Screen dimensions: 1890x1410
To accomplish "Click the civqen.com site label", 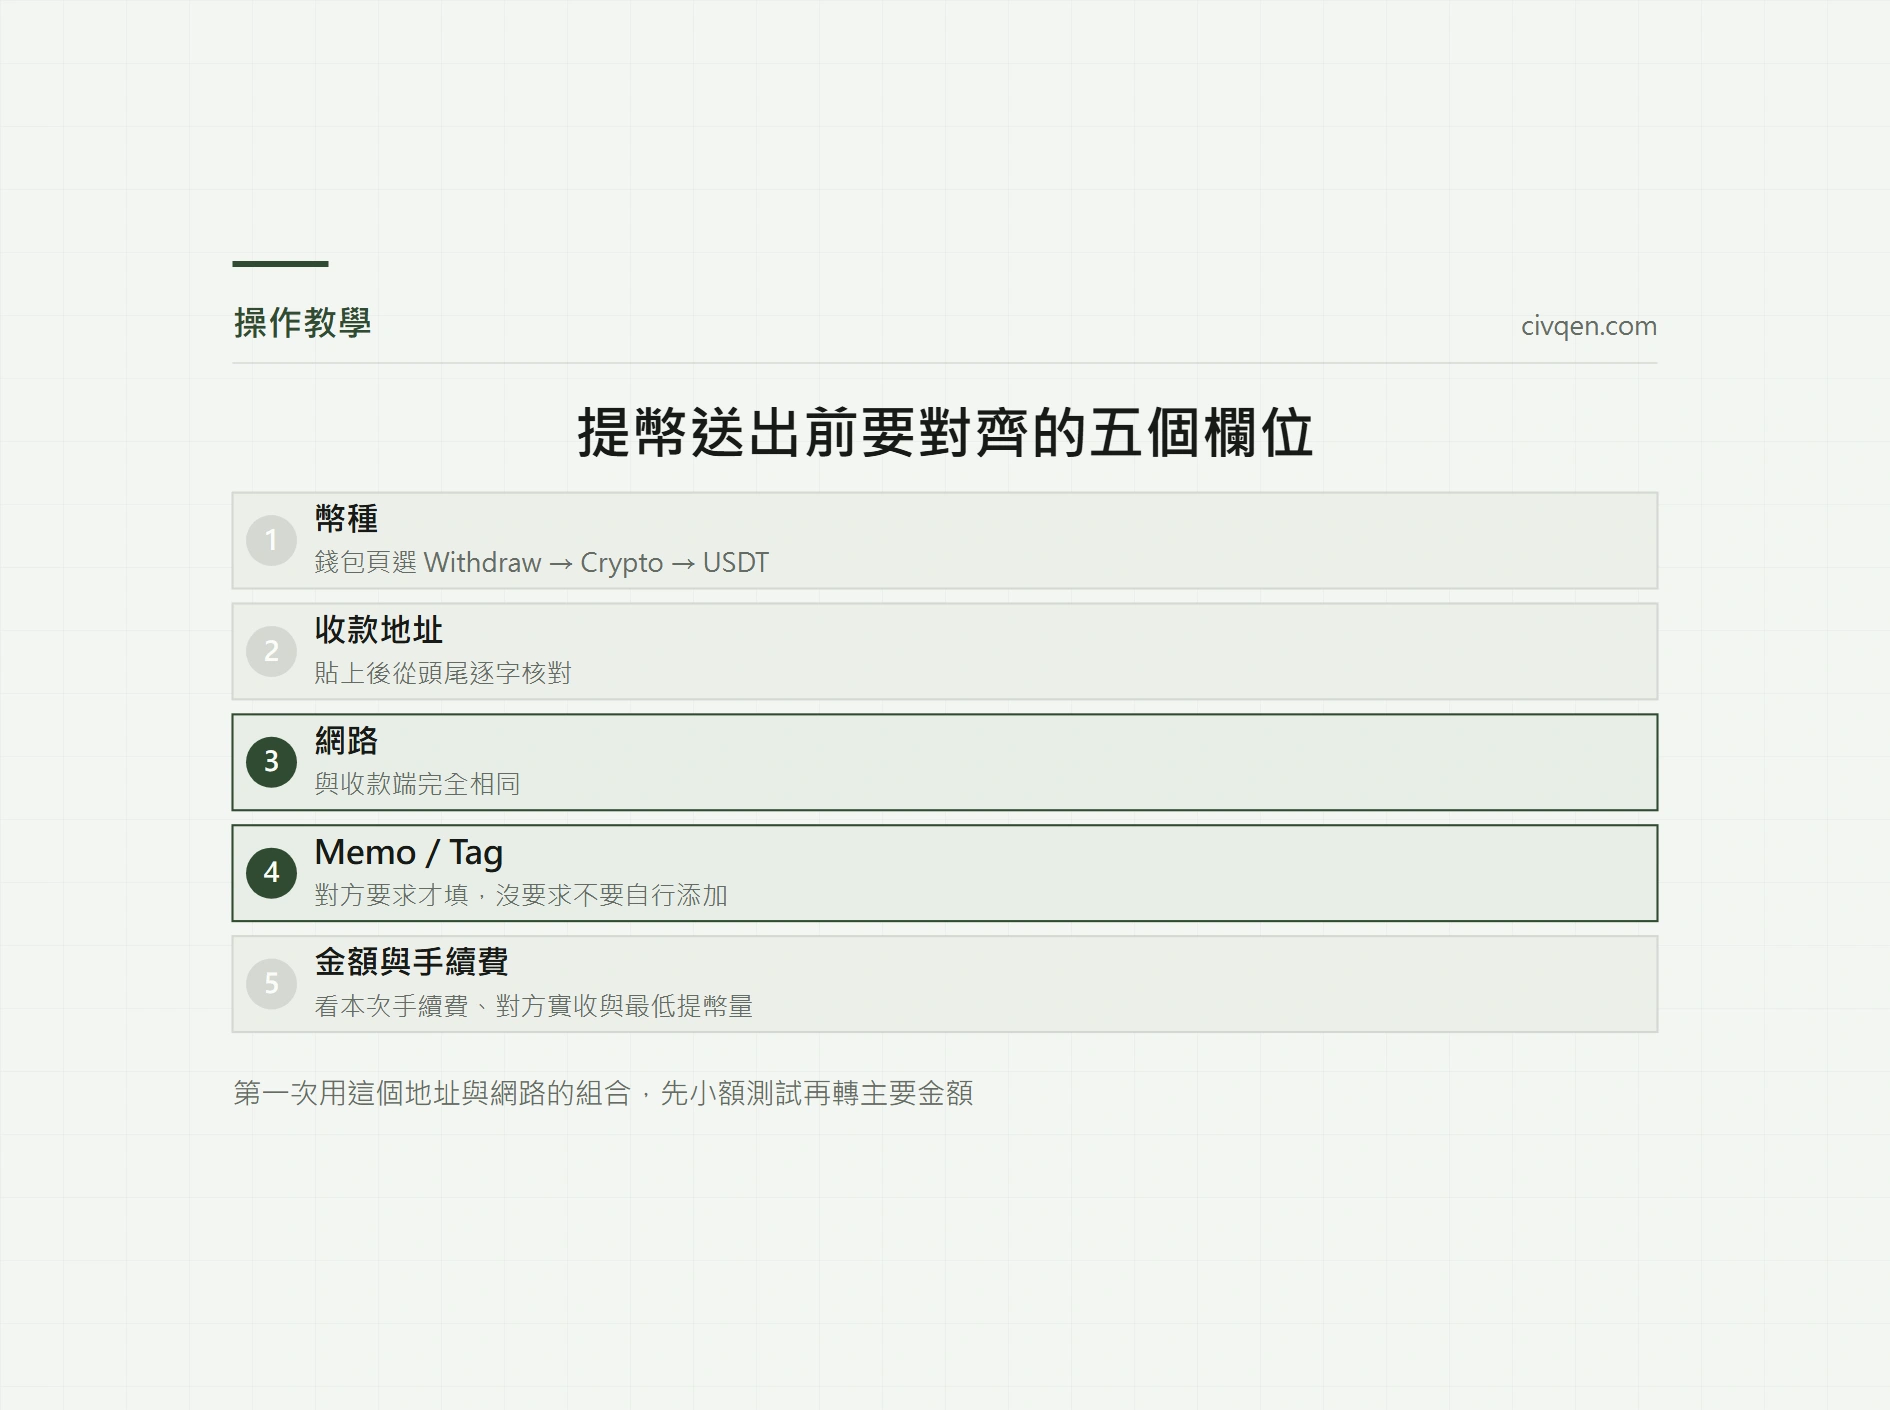I will coord(1588,326).
